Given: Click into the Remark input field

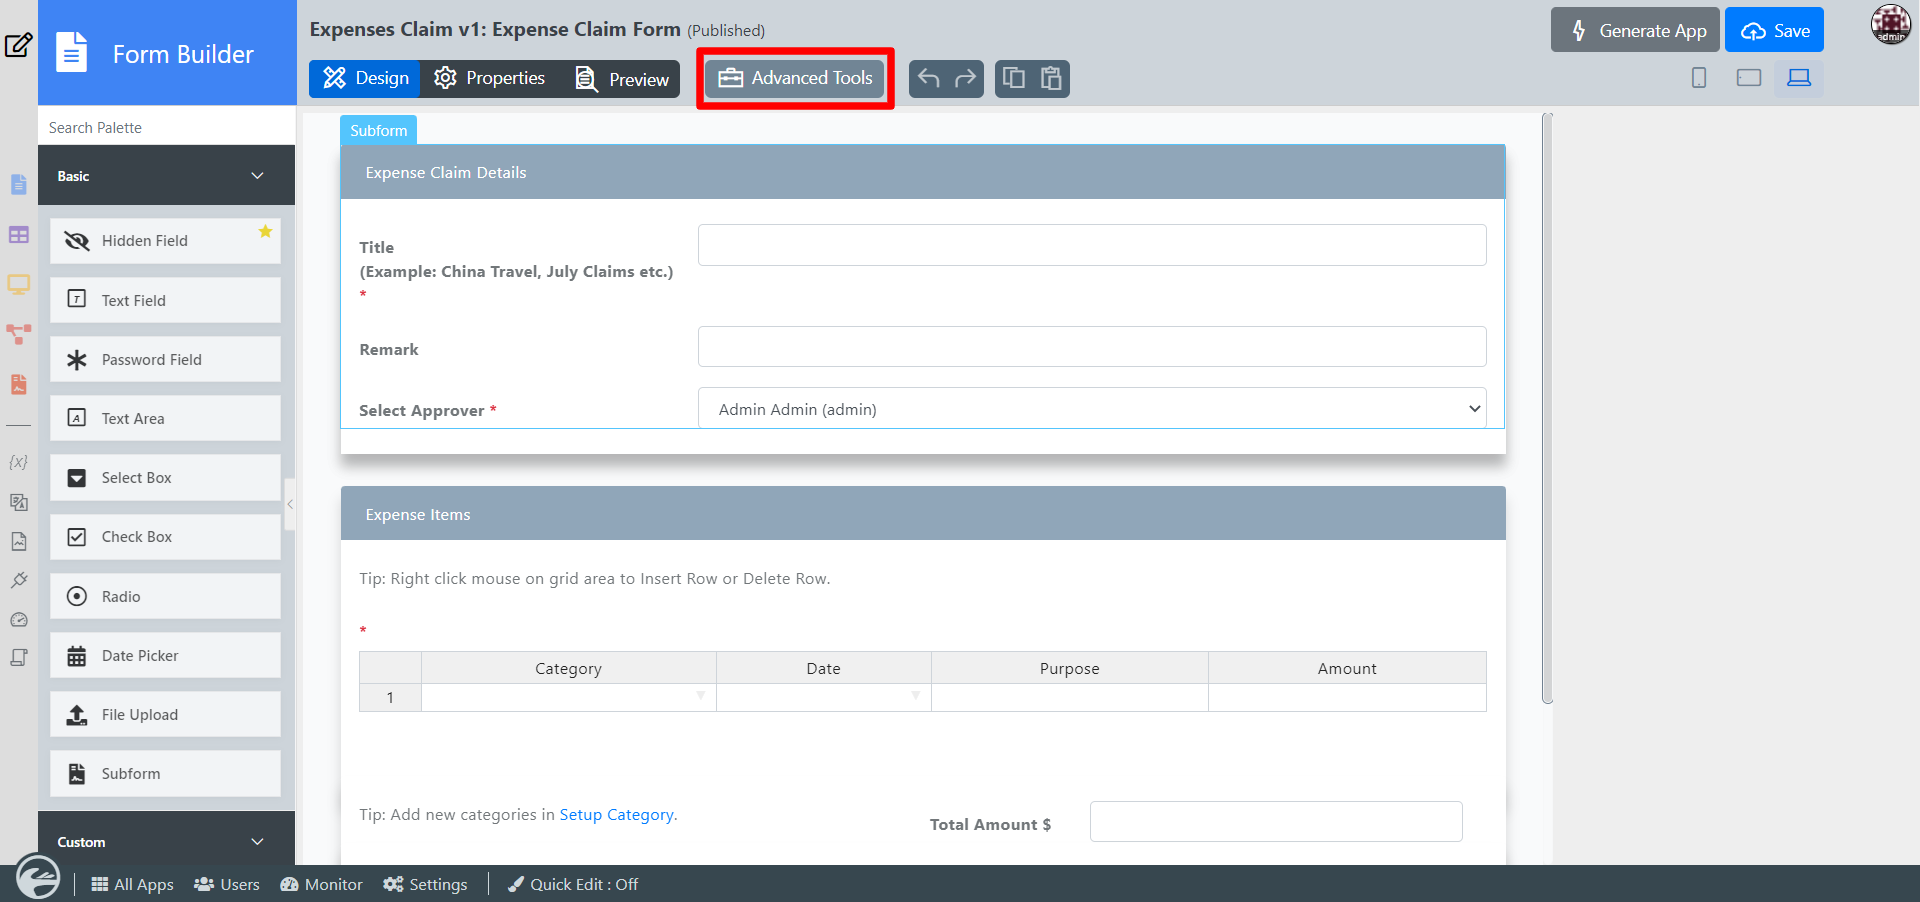Looking at the screenshot, I should point(1092,347).
